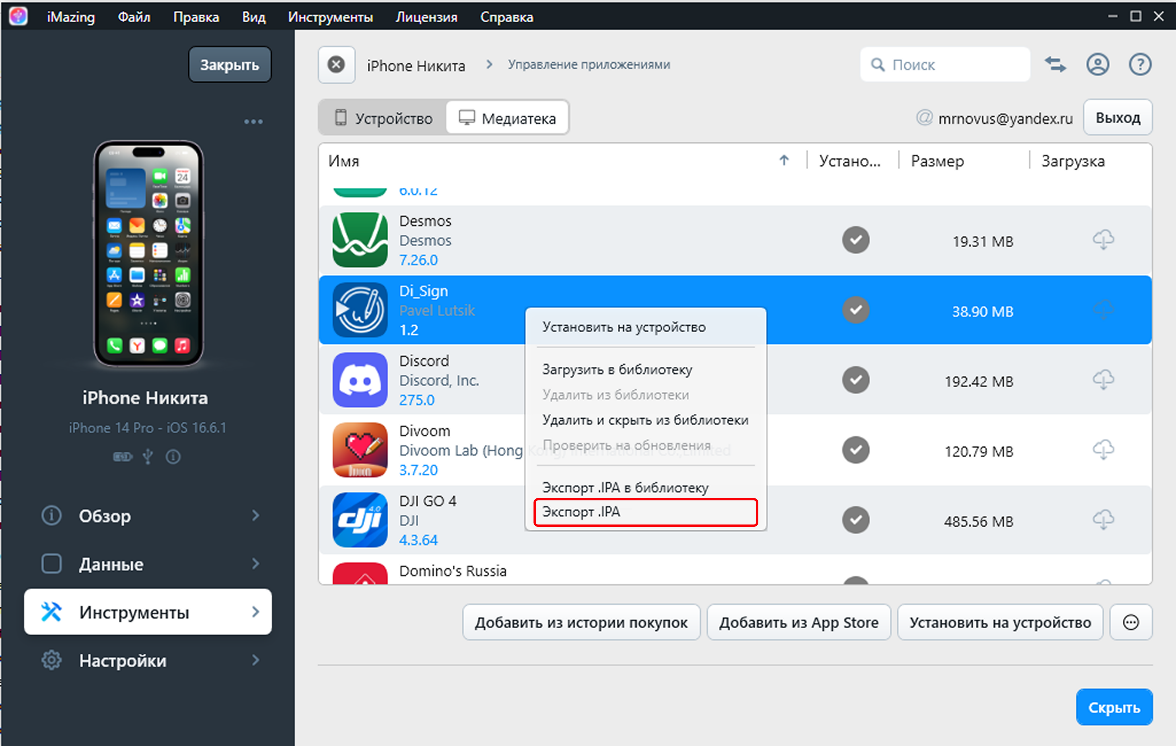Expand the Данные sidebar section
The height and width of the screenshot is (746, 1176).
point(148,564)
